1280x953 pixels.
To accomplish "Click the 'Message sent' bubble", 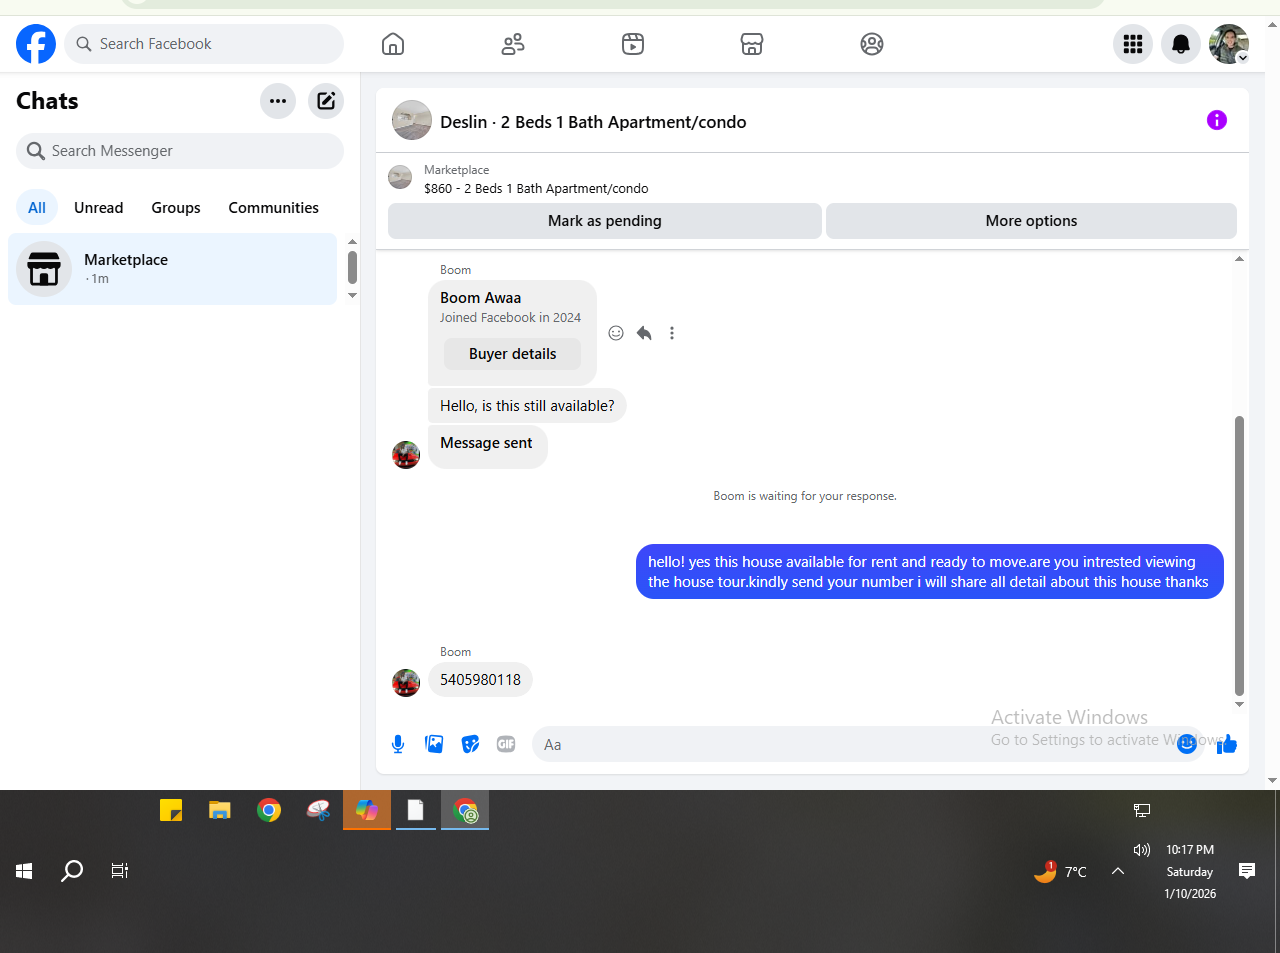I will [x=487, y=448].
